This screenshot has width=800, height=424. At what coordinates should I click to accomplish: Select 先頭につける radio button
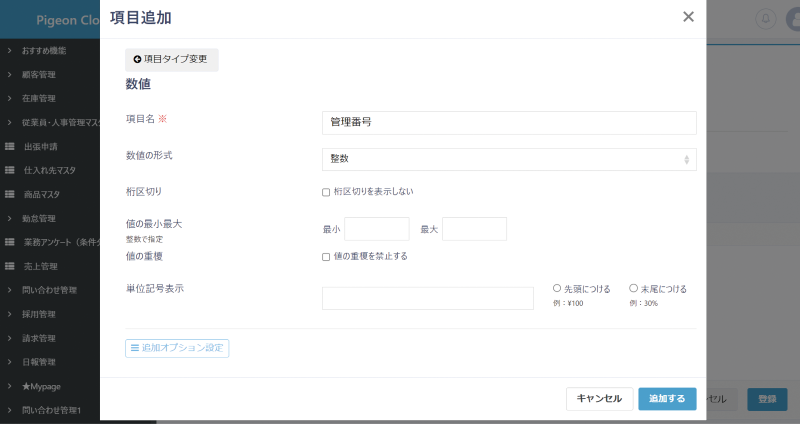tap(557, 289)
